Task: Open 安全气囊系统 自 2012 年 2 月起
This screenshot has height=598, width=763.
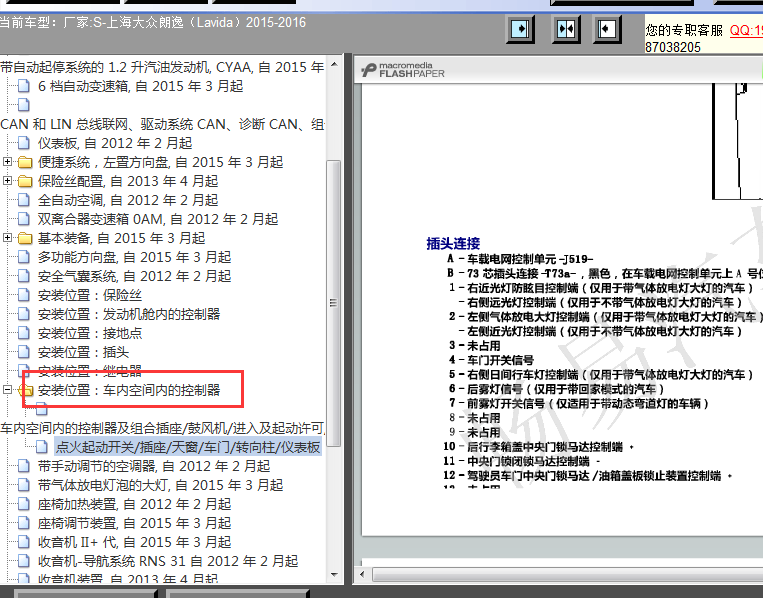Action: point(134,276)
